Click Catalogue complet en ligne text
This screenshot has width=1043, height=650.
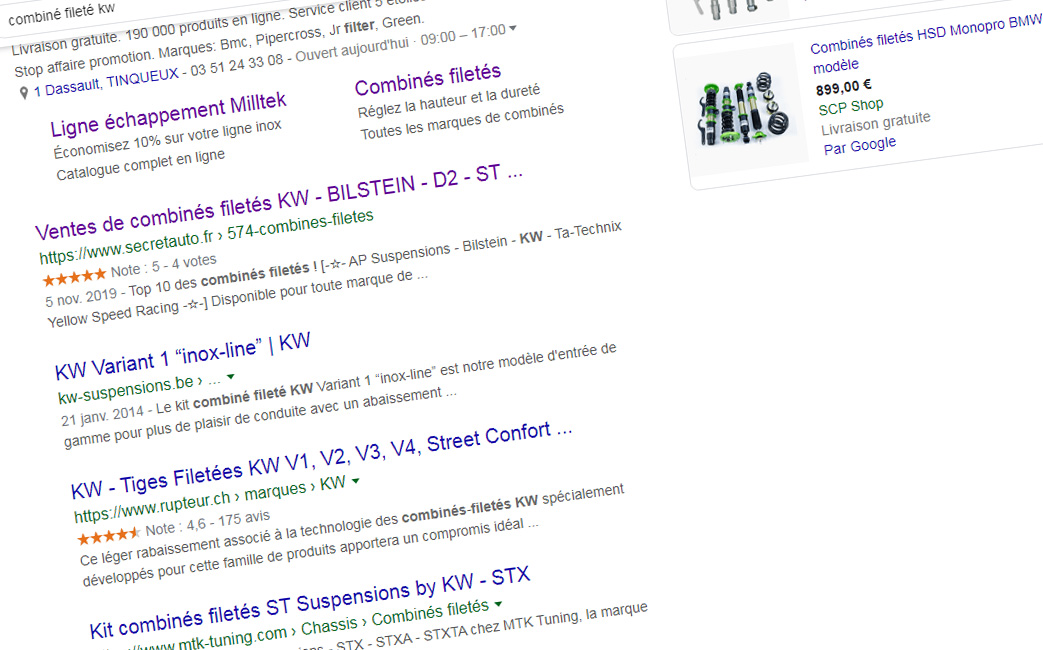(140, 166)
